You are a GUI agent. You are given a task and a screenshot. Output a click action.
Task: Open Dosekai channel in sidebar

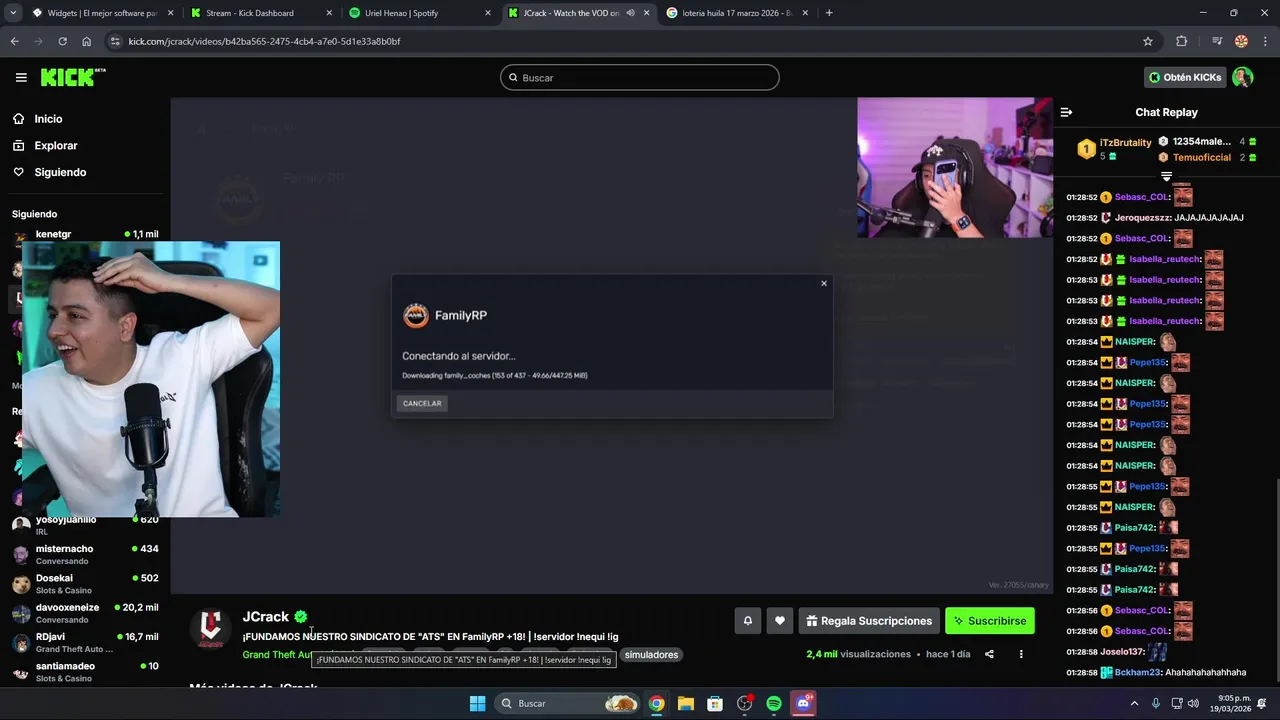(85, 583)
